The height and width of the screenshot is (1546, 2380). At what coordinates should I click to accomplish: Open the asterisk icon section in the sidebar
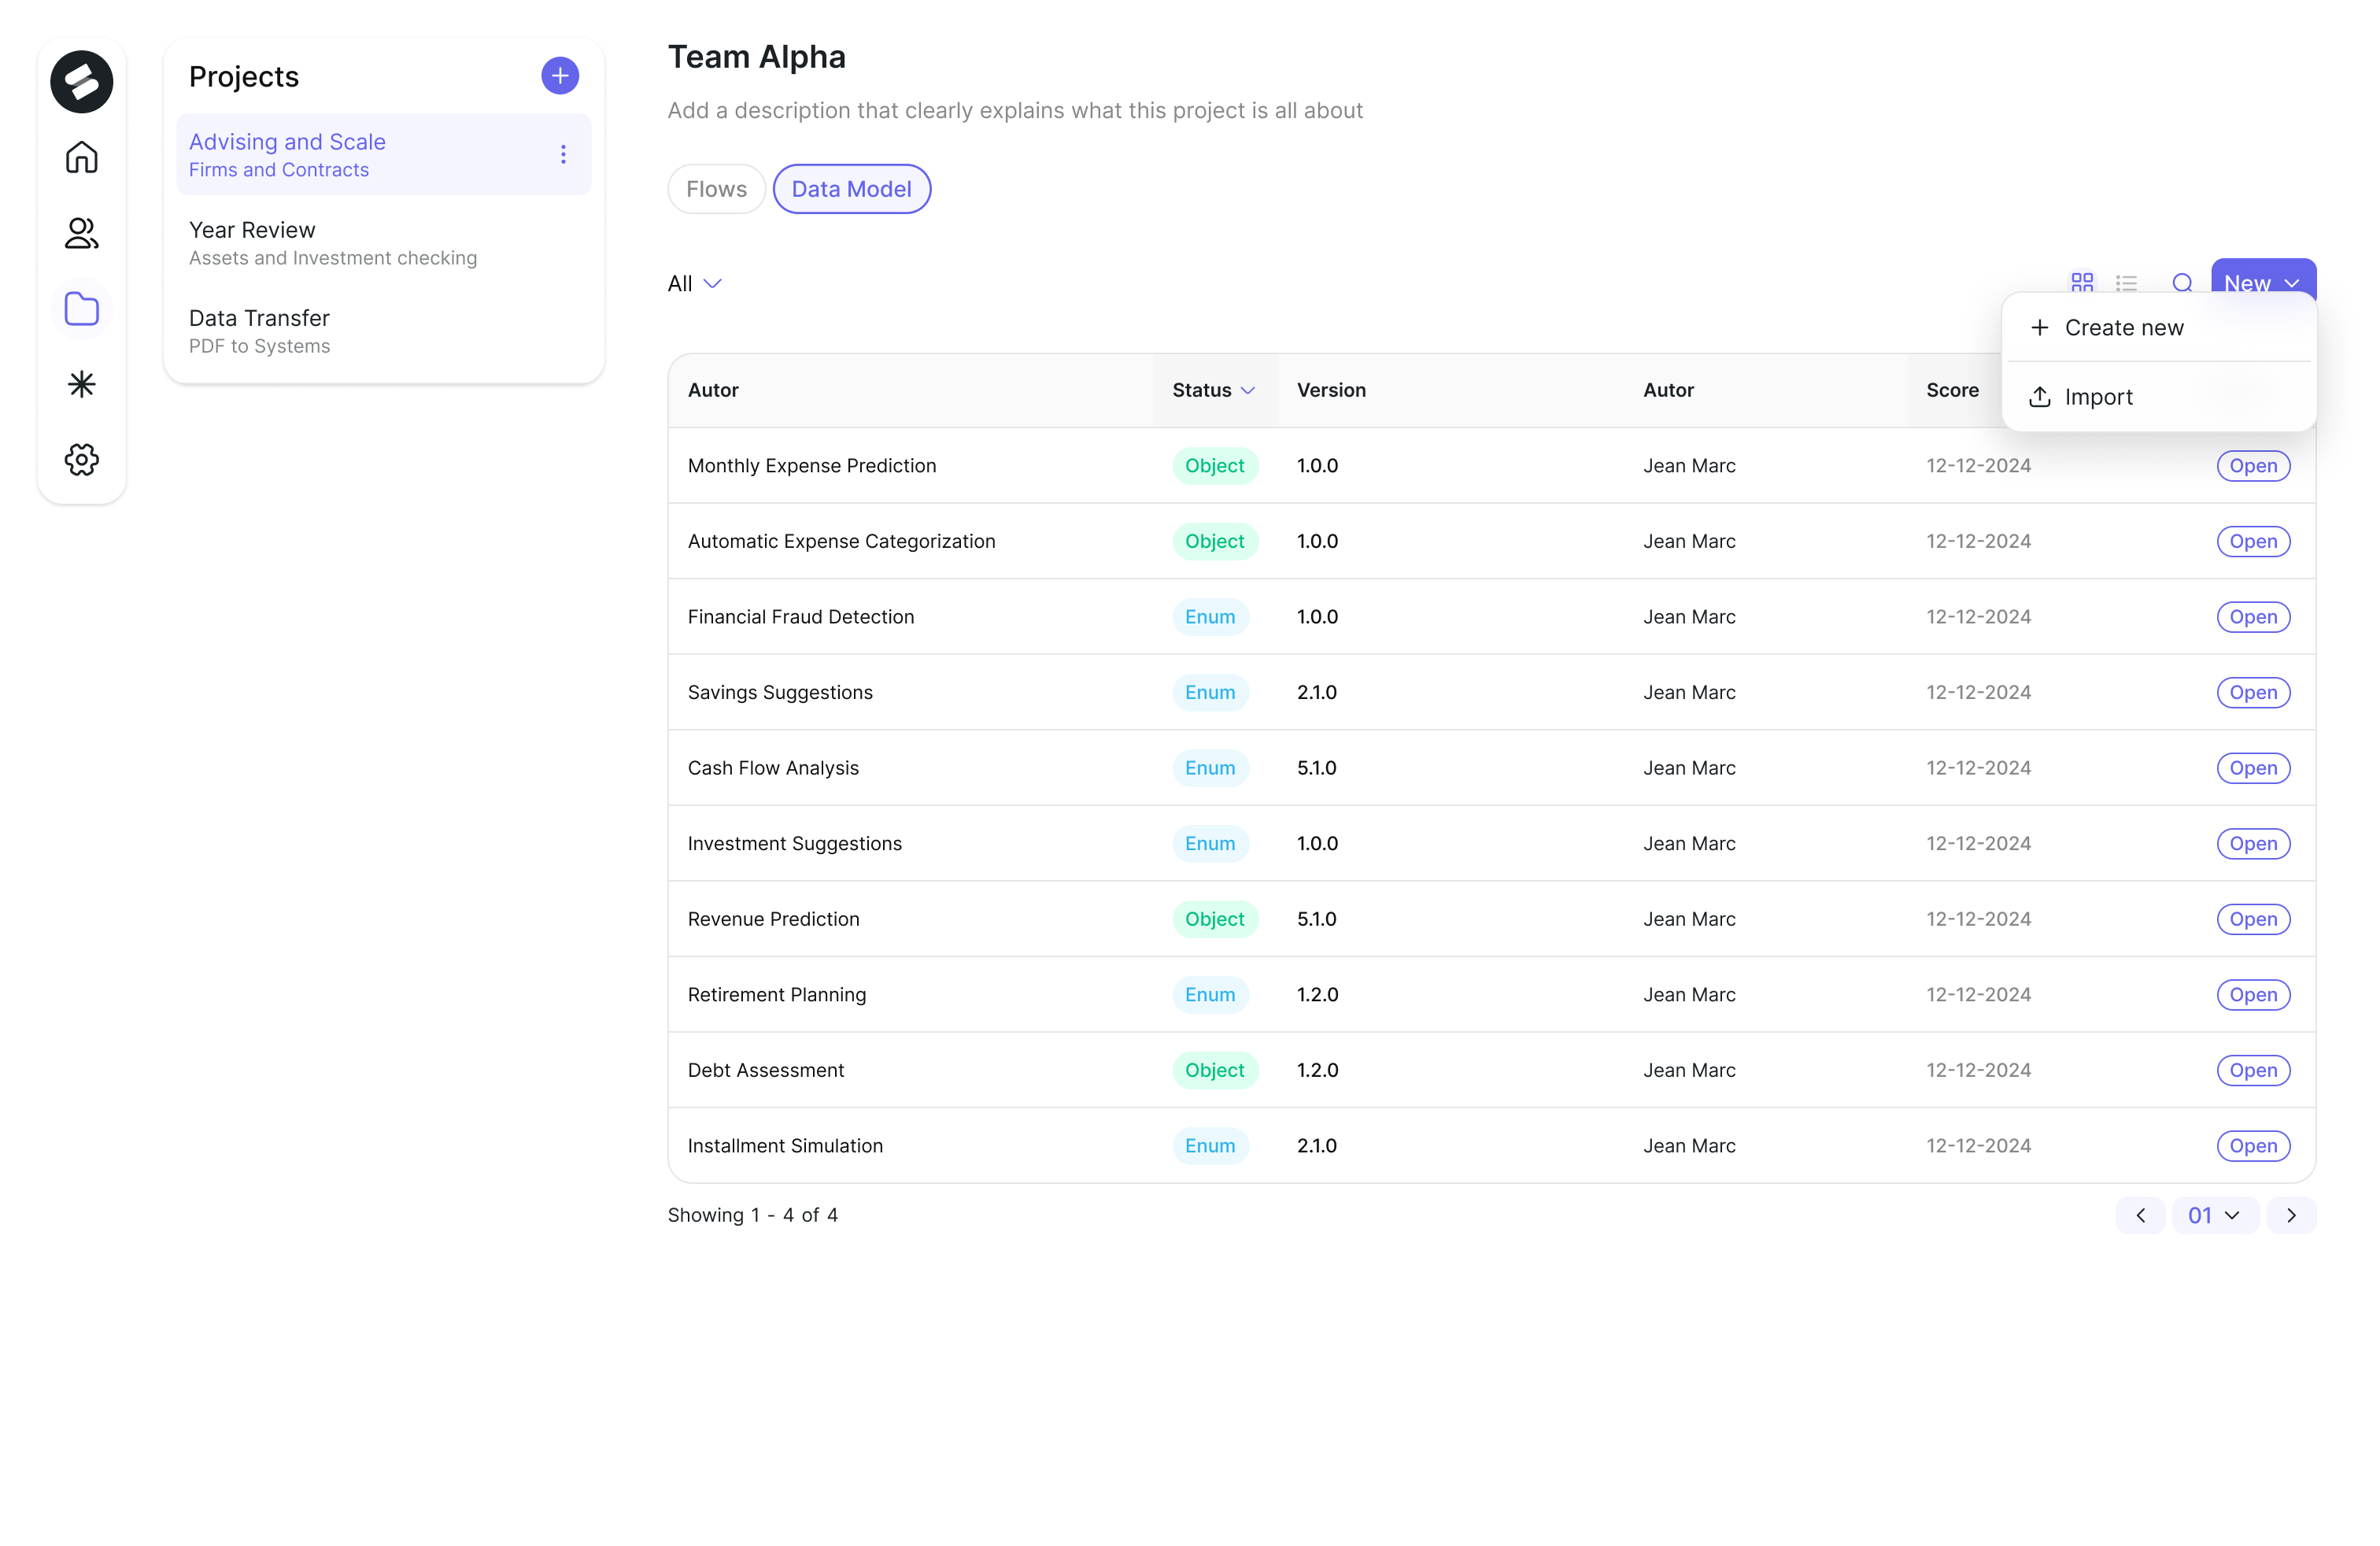[82, 384]
